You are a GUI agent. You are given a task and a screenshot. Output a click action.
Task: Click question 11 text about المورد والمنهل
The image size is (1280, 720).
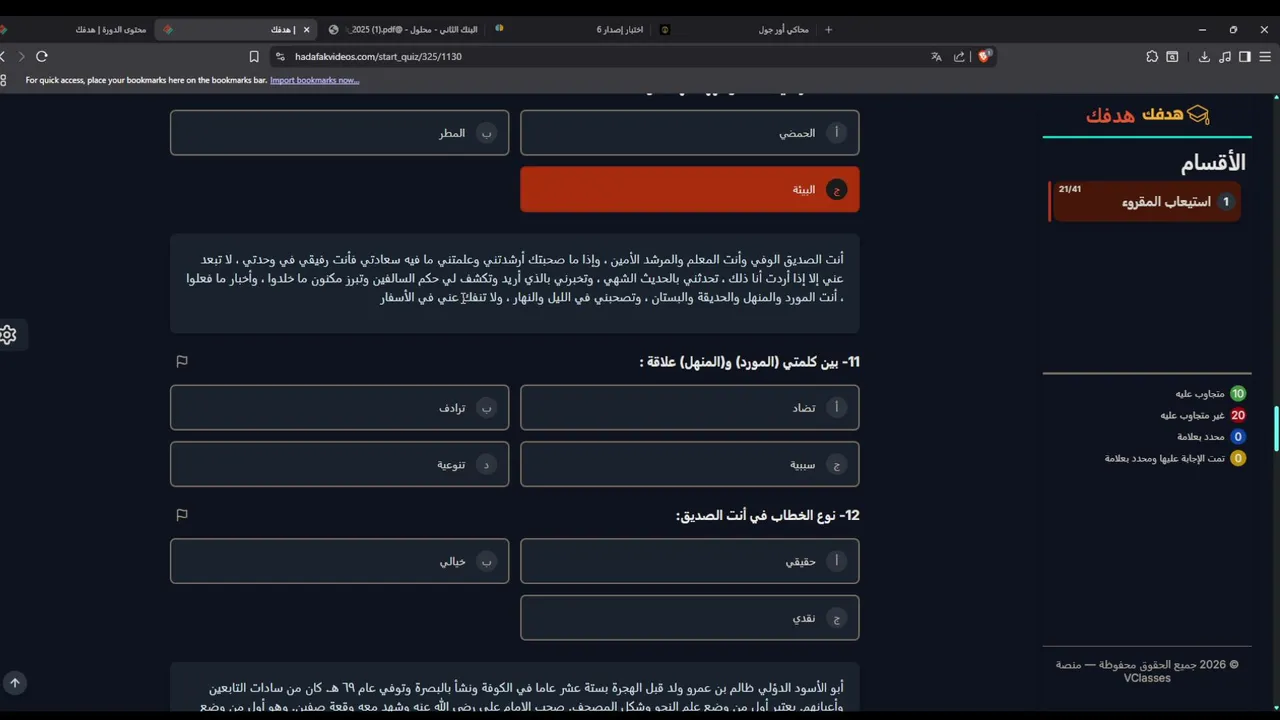pos(749,362)
